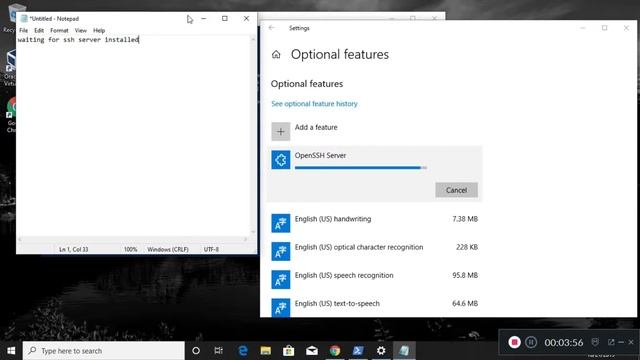The height and width of the screenshot is (360, 640).
Task: Stop the screen recording
Action: tap(514, 342)
